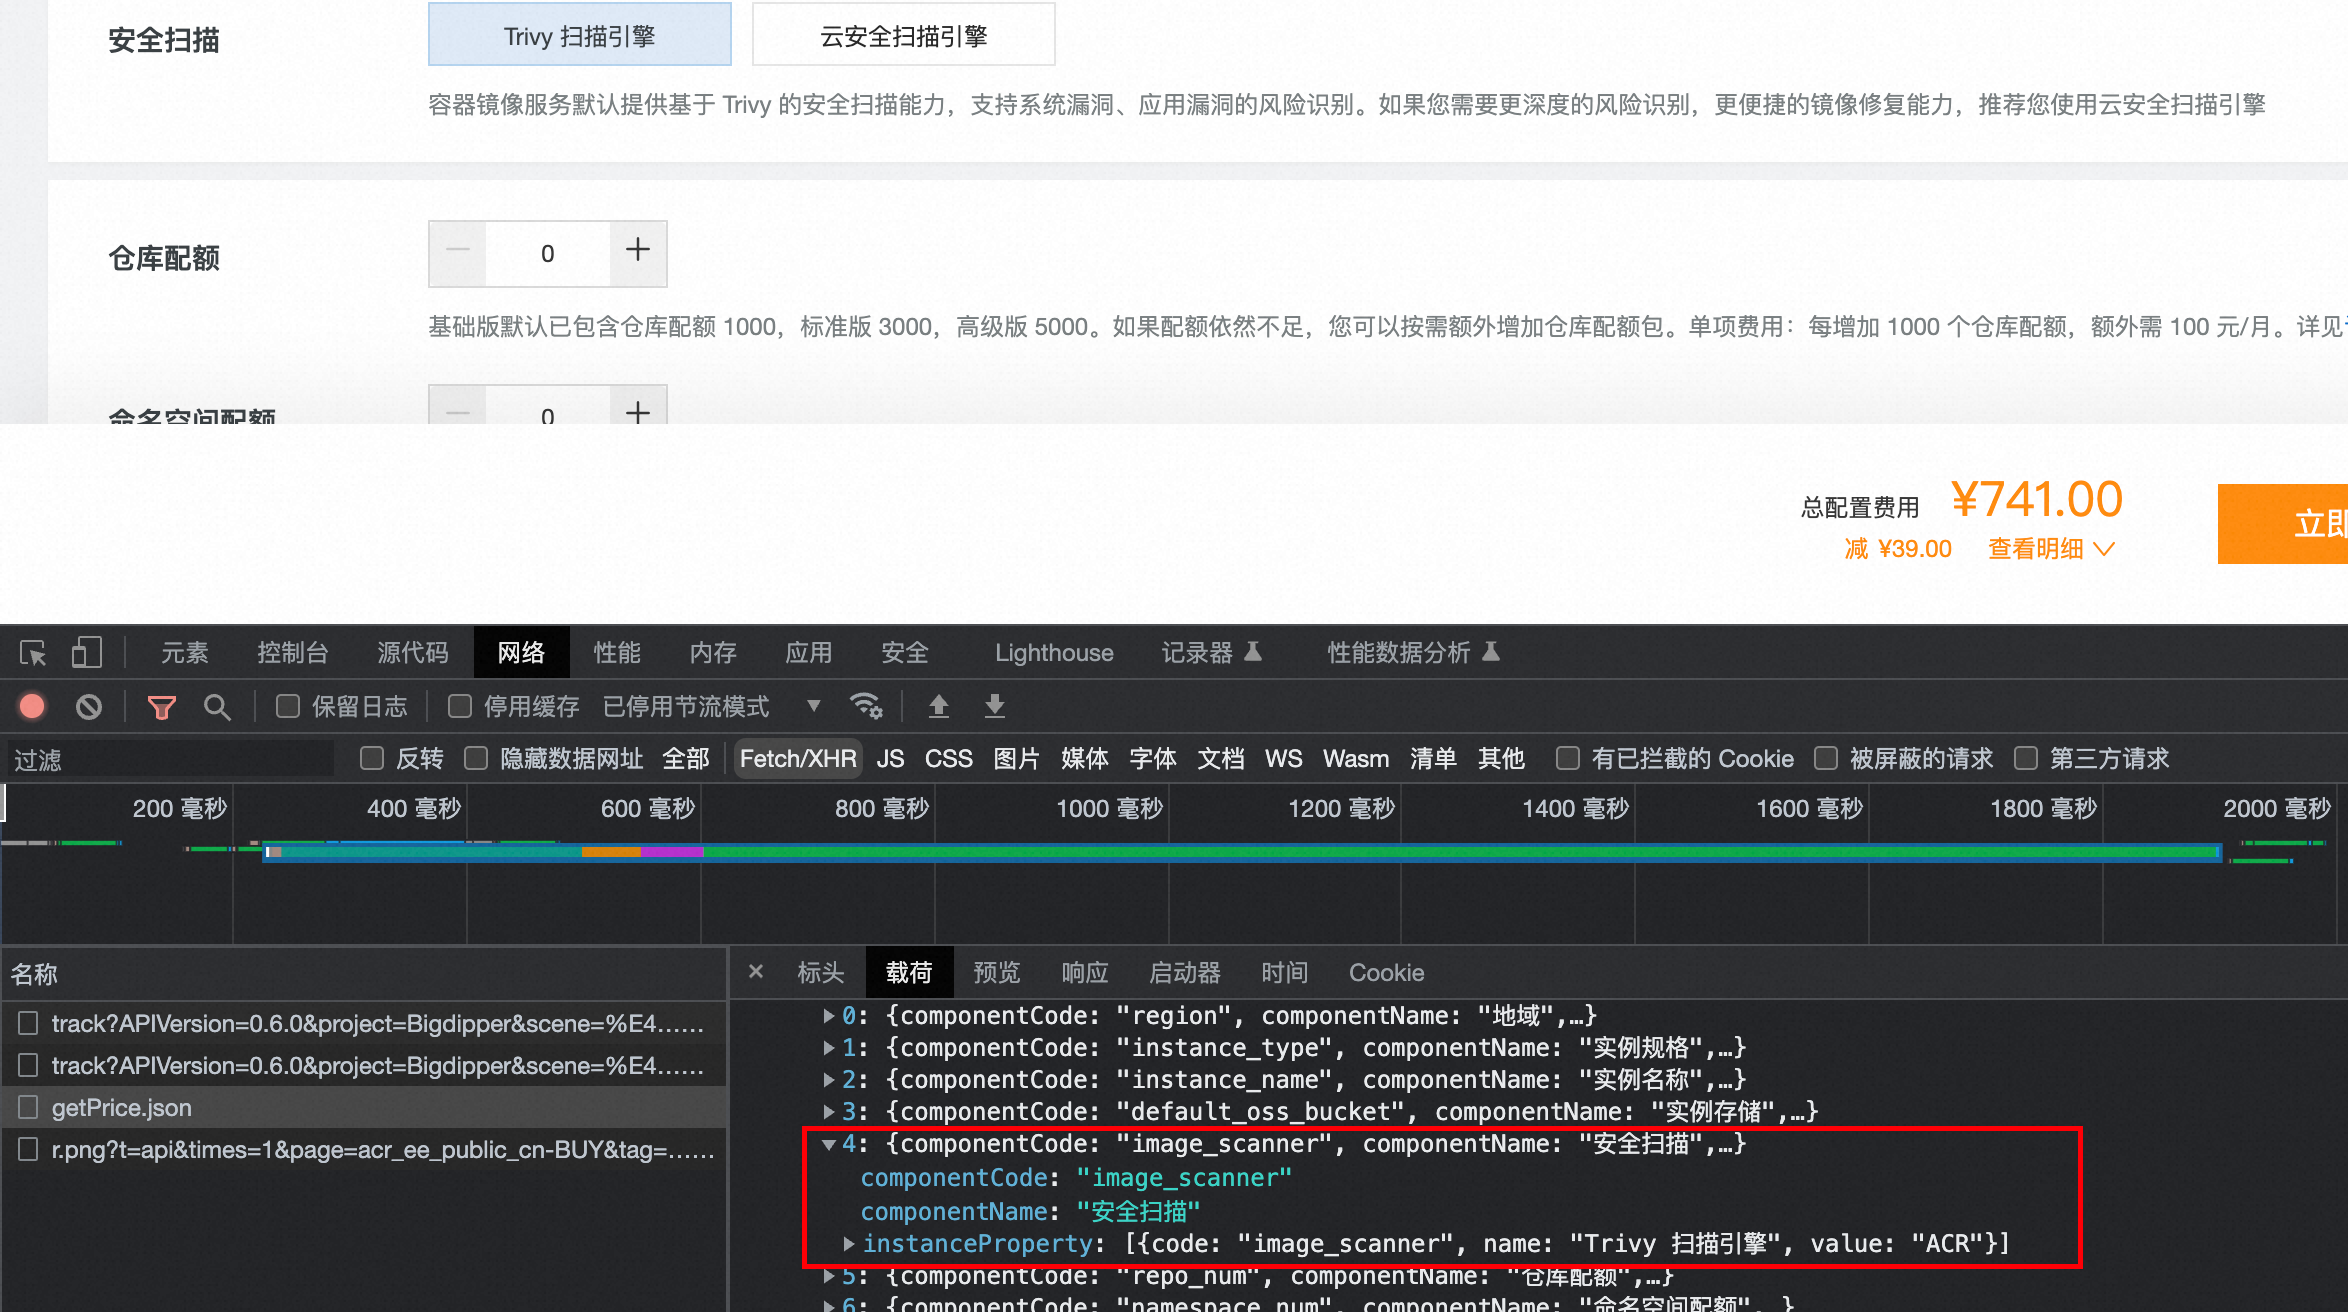The width and height of the screenshot is (2348, 1312).
Task: Toggle device toolbar icon
Action: point(87,653)
